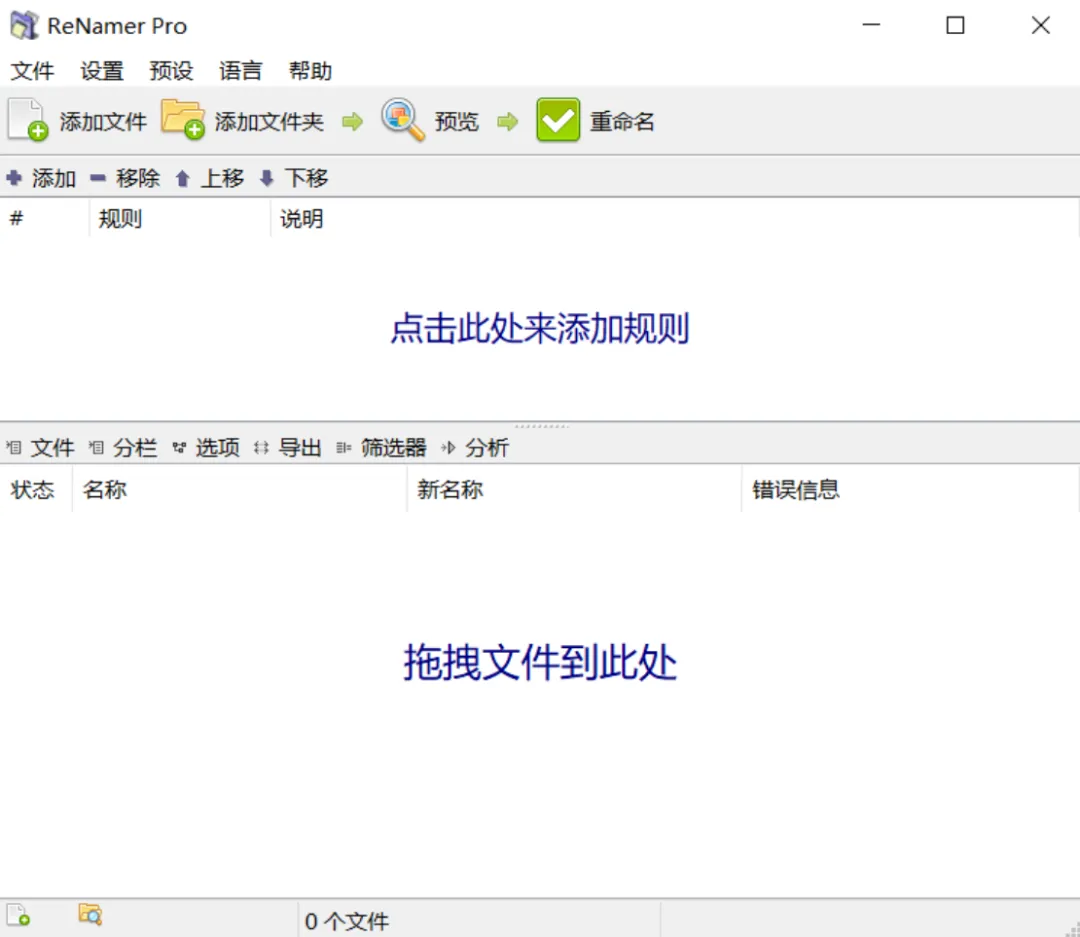
Task: Sort by the 错误信息 column header
Action: [x=910, y=490]
